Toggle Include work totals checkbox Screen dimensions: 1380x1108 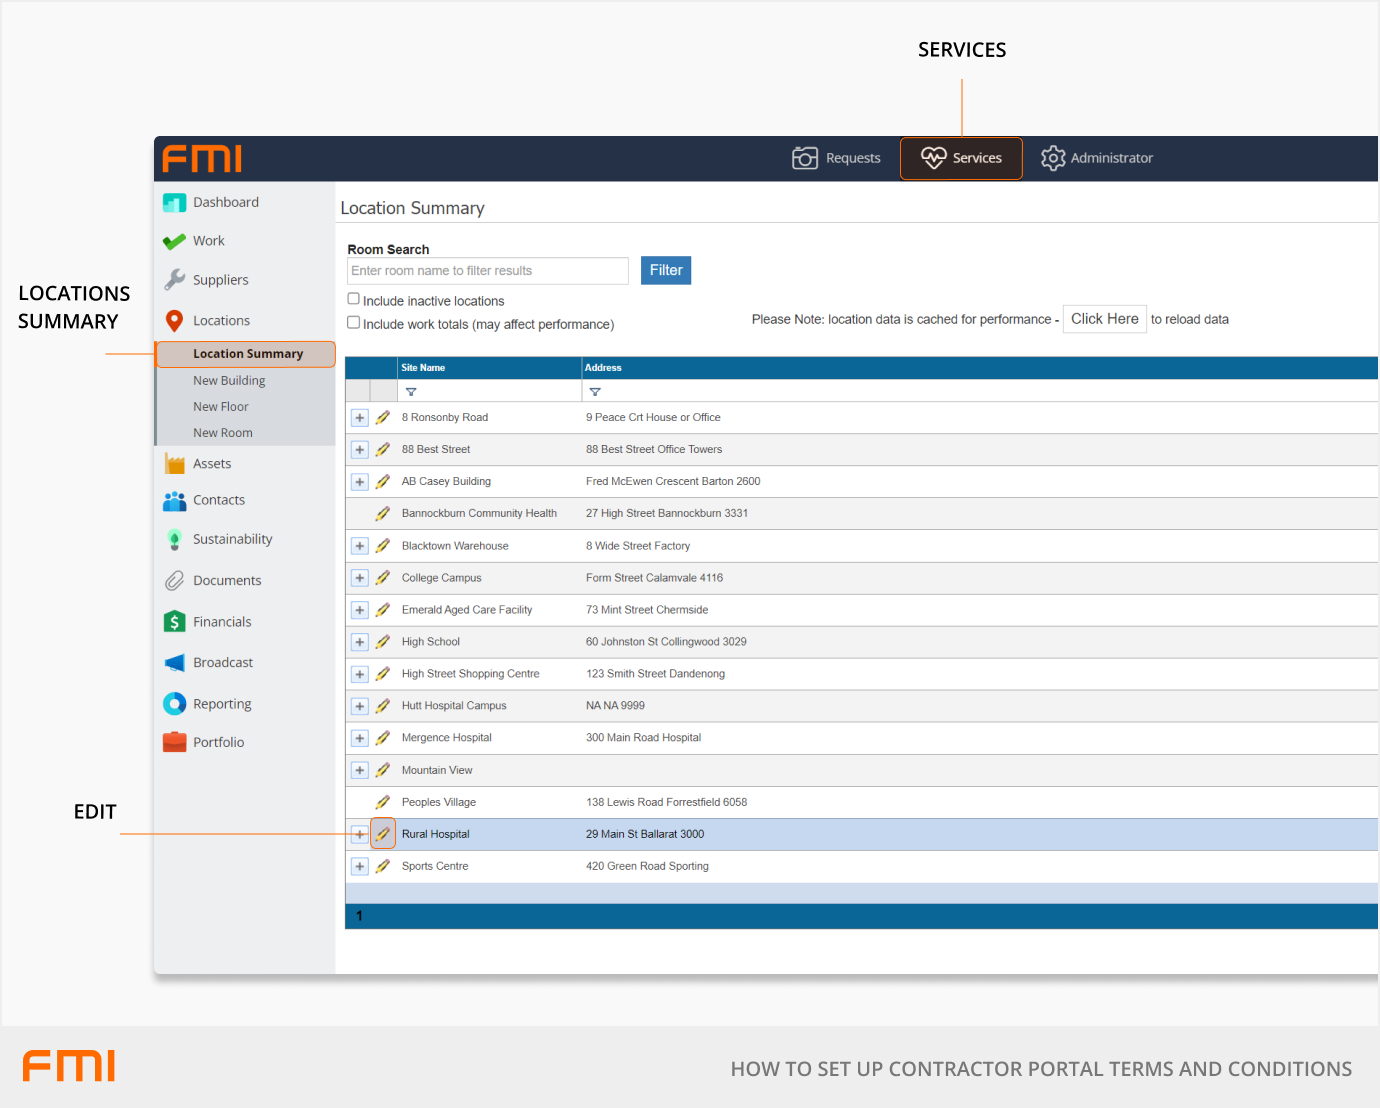[353, 322]
